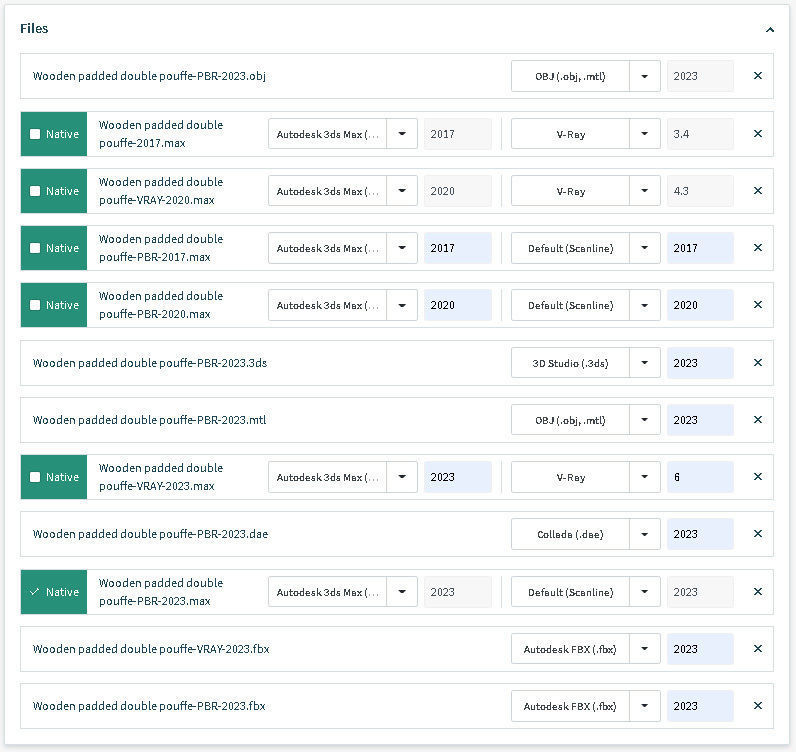The image size is (796, 752).
Task: Delete the VRAY-2023.fbx file entry
Action: click(x=757, y=649)
